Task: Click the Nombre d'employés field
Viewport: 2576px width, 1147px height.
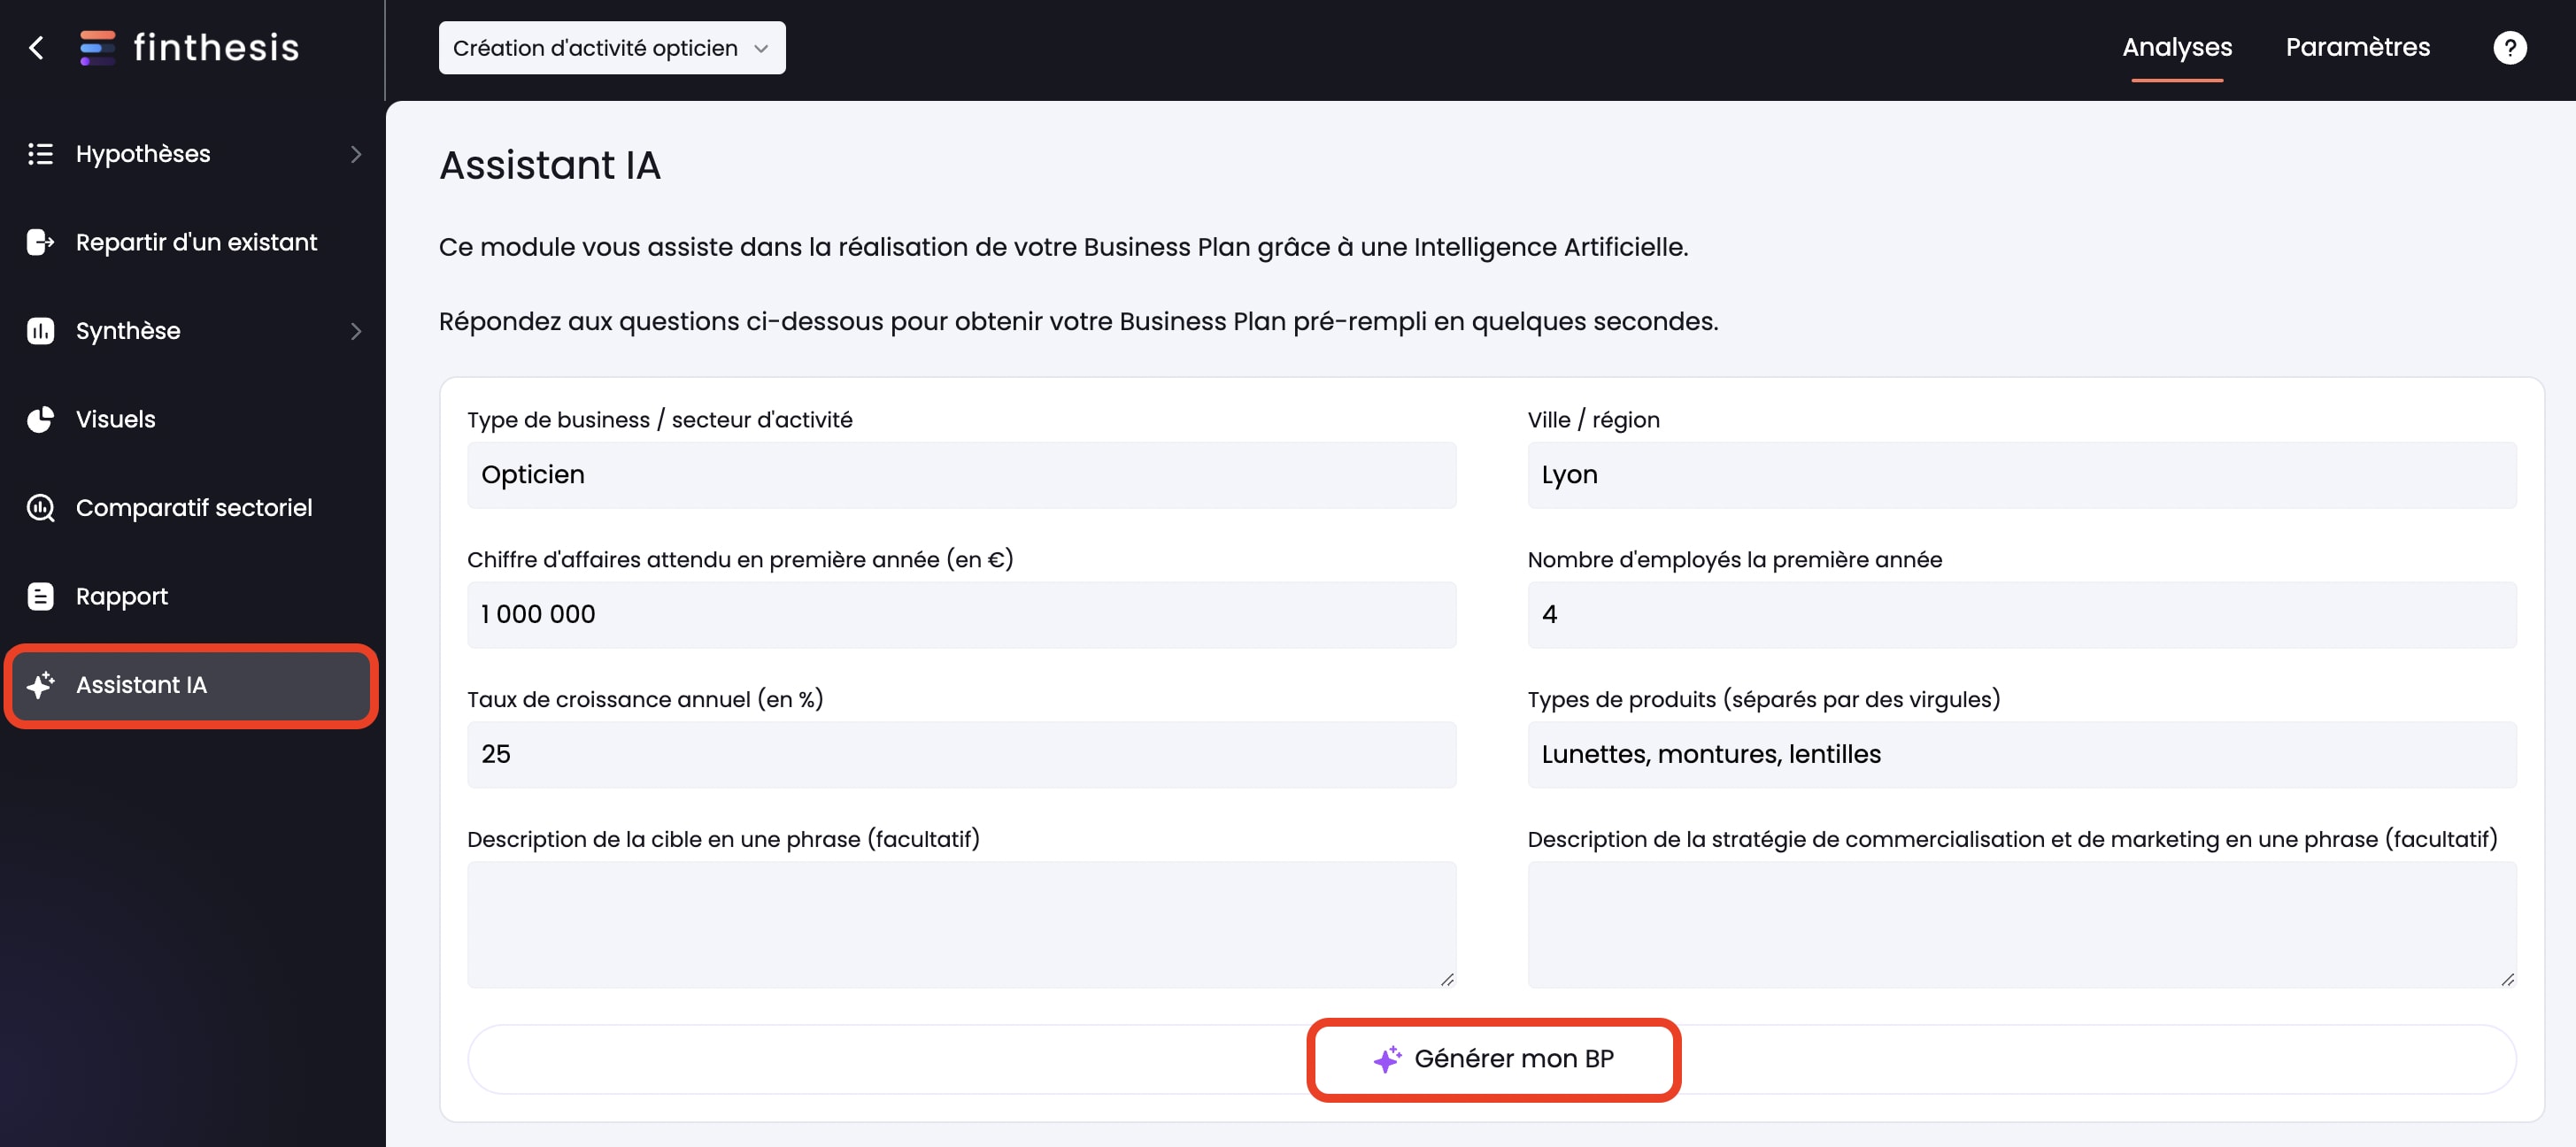Action: tap(2021, 614)
